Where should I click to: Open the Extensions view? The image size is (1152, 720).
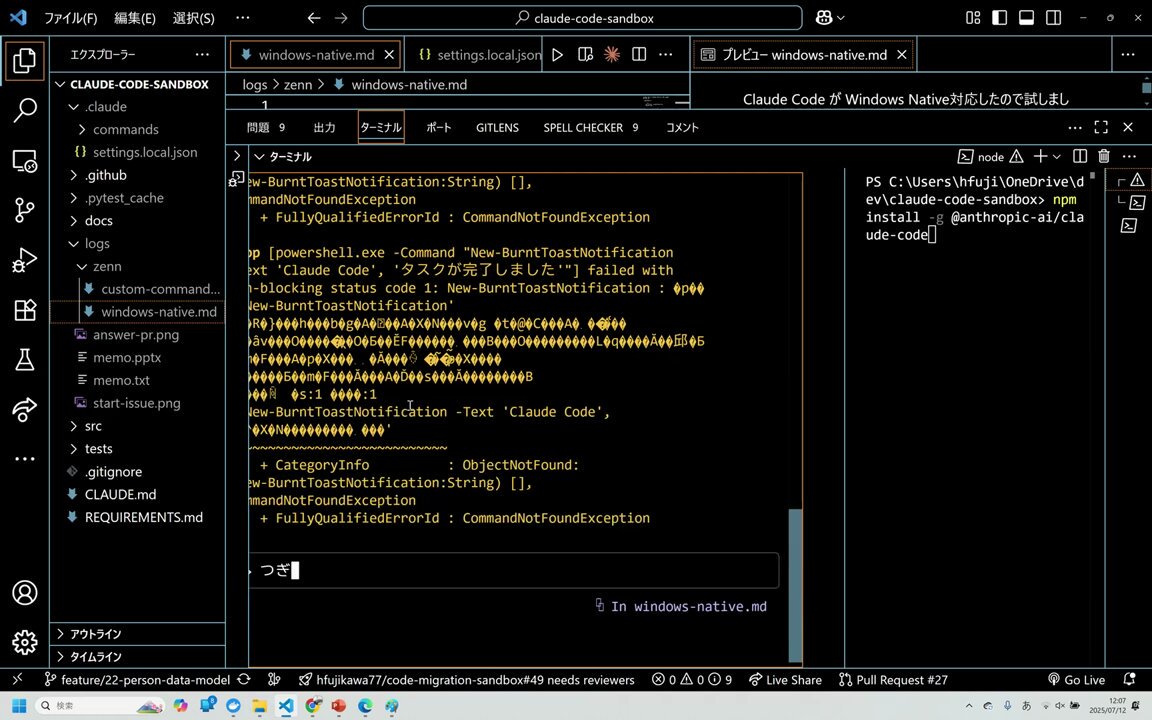[24, 309]
